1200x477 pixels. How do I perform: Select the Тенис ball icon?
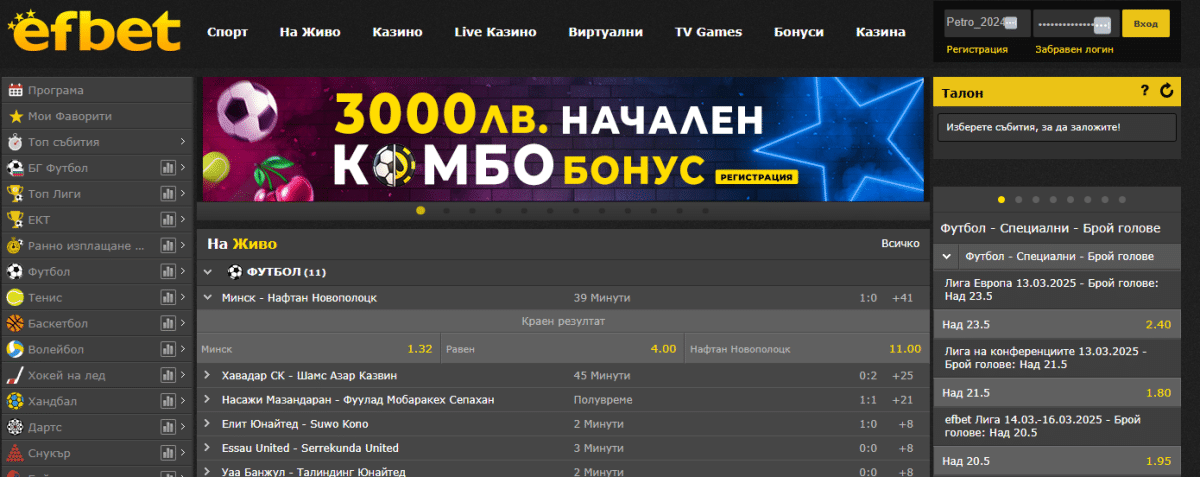pos(16,298)
